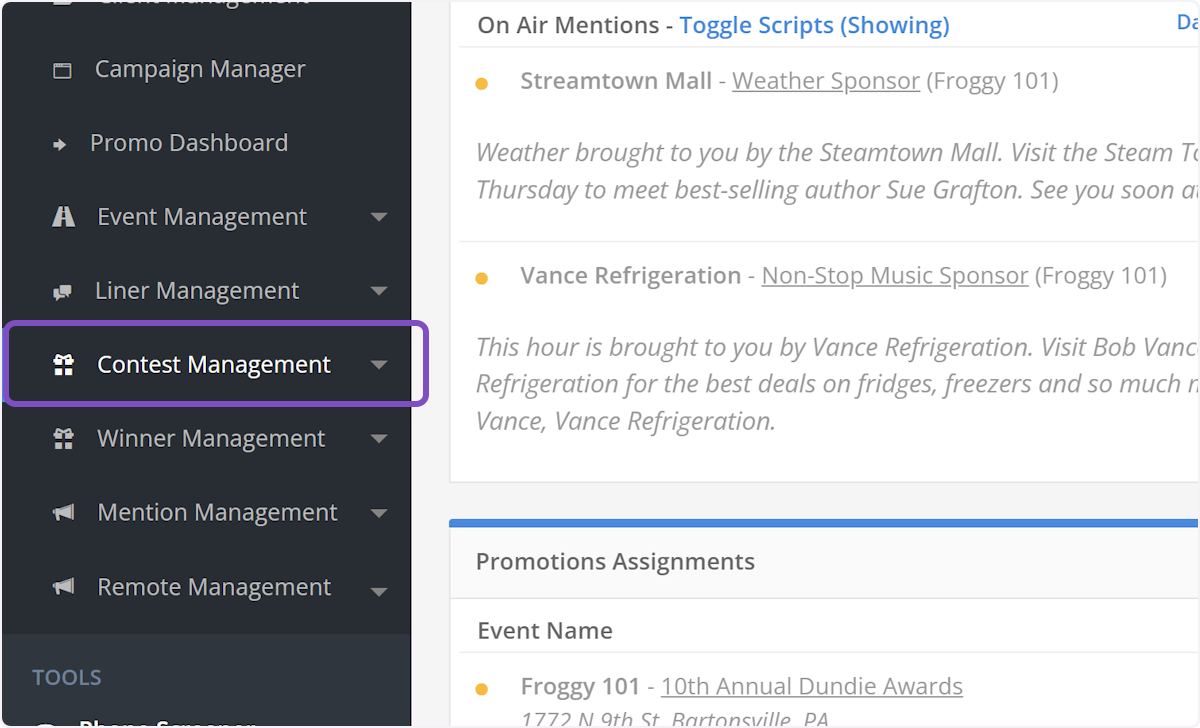
Task: Select the Campaign Manager icon in sidebar
Action: [63, 69]
